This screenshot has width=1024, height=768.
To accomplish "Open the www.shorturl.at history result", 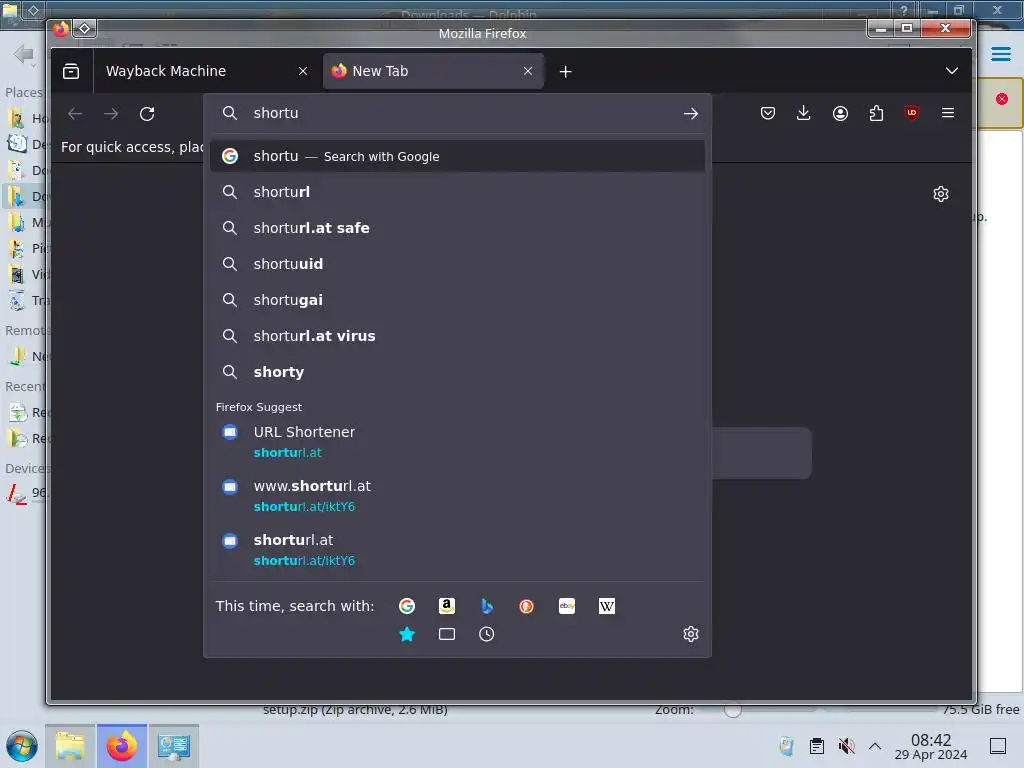I will [457, 496].
